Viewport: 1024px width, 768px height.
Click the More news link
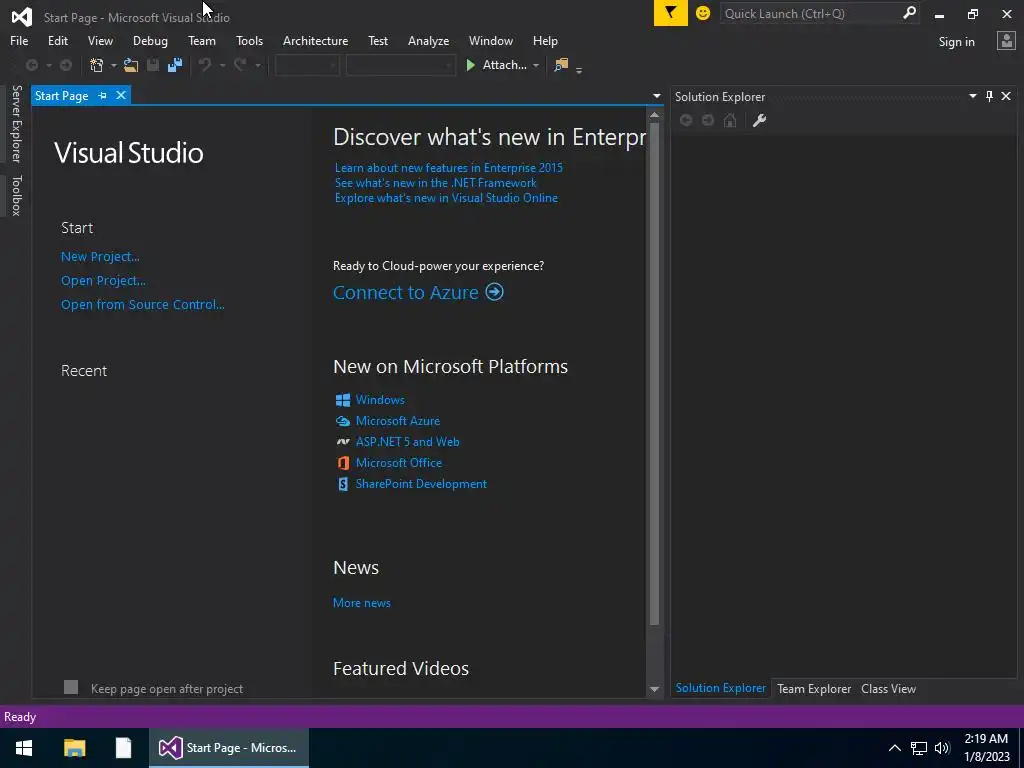click(x=362, y=603)
